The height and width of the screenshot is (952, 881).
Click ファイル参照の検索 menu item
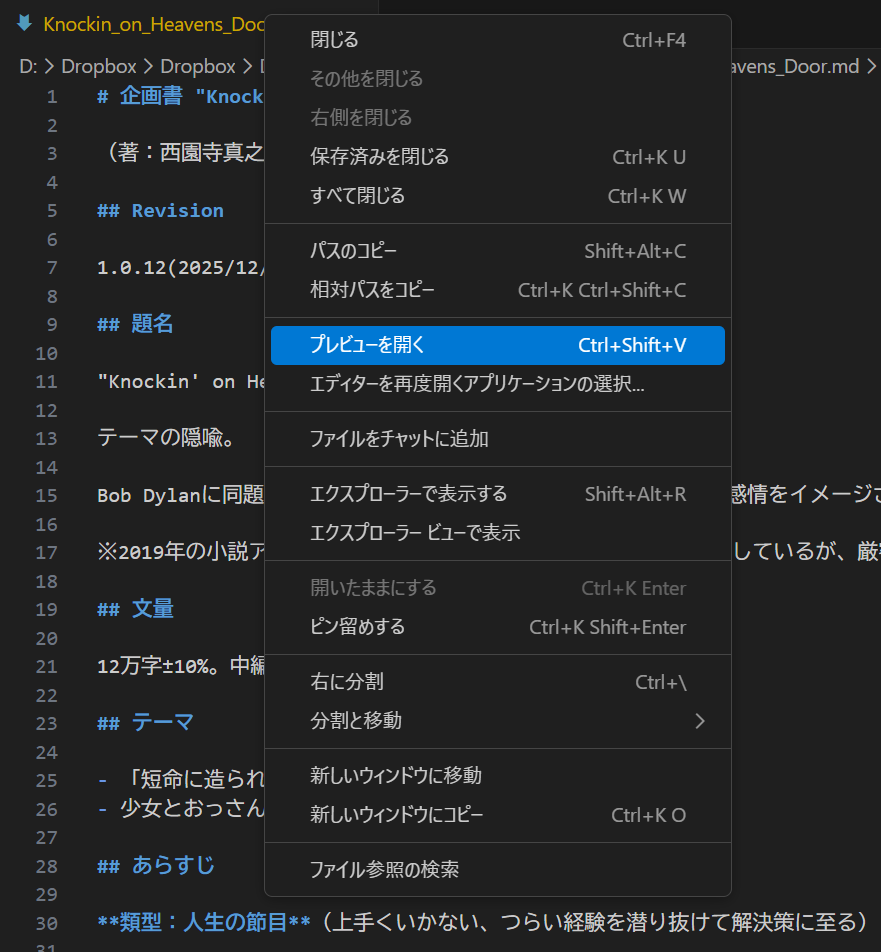pos(385,870)
